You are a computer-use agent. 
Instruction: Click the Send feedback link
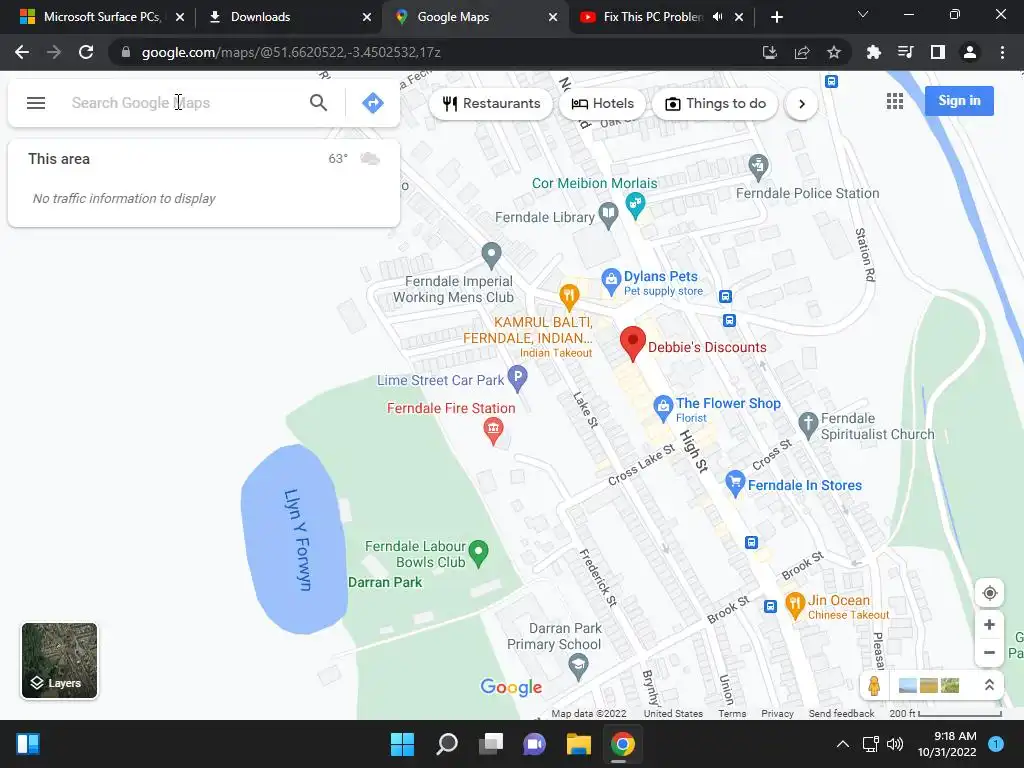841,714
